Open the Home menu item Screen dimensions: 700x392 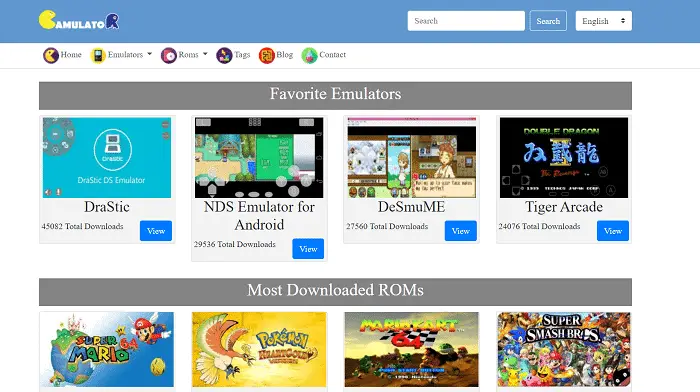pos(71,54)
